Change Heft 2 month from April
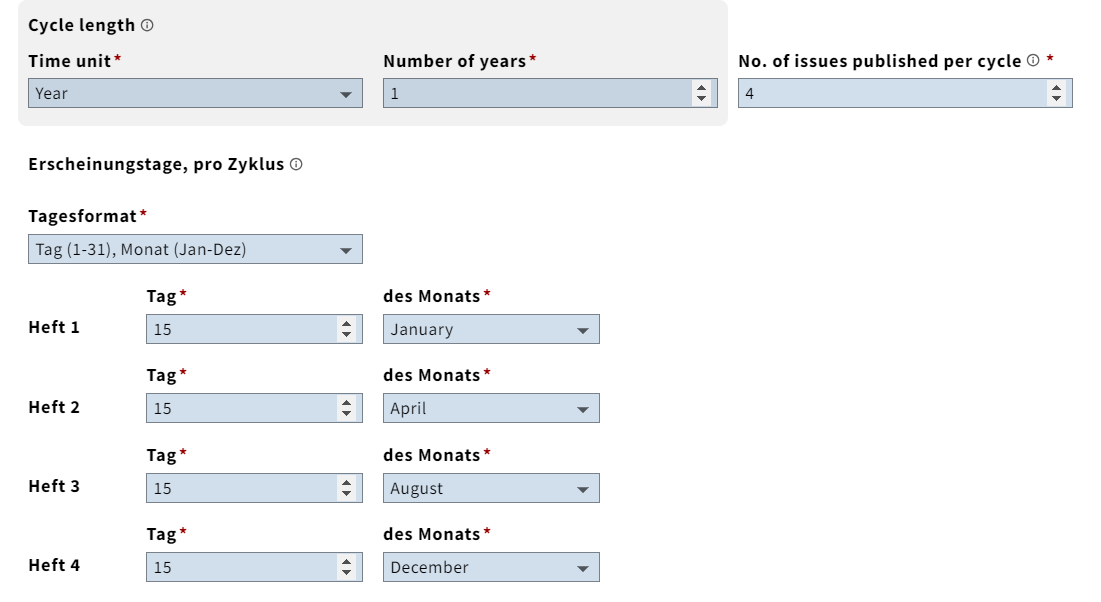This screenshot has height=602, width=1101. [491, 408]
